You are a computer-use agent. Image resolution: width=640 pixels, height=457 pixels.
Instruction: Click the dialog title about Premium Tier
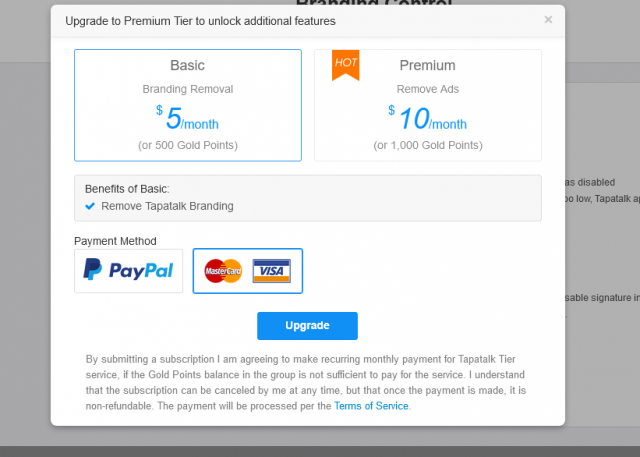(200, 20)
